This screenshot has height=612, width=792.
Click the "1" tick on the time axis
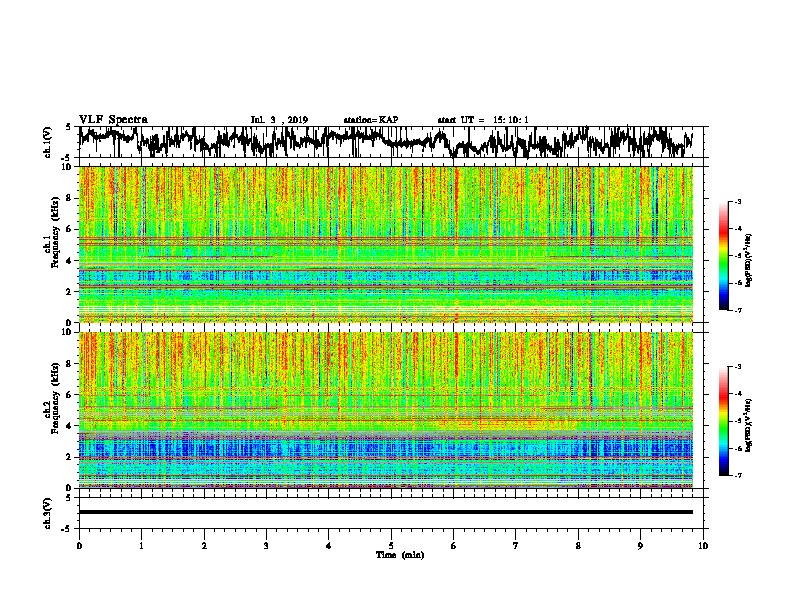141,546
